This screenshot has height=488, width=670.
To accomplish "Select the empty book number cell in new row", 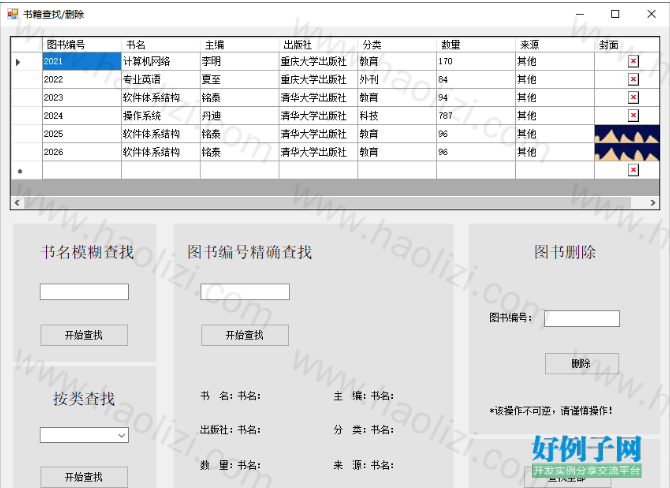I will [x=82, y=171].
